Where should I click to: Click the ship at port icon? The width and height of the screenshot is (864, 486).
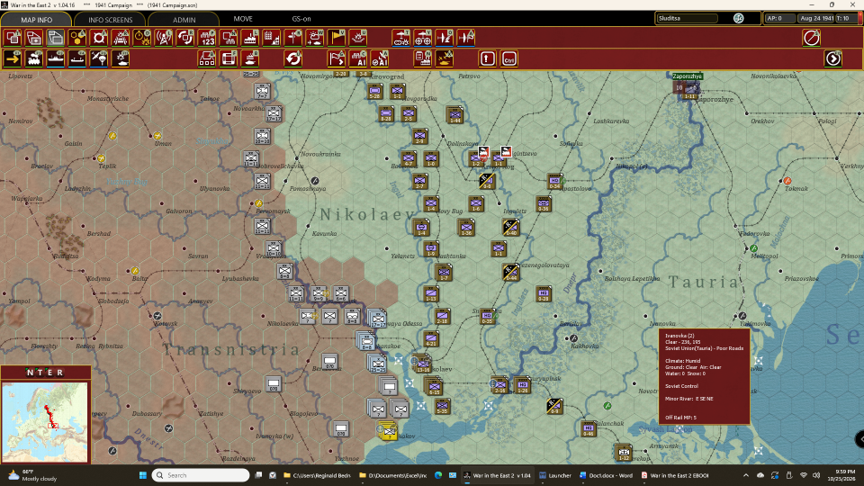pyautogui.click(x=250, y=38)
